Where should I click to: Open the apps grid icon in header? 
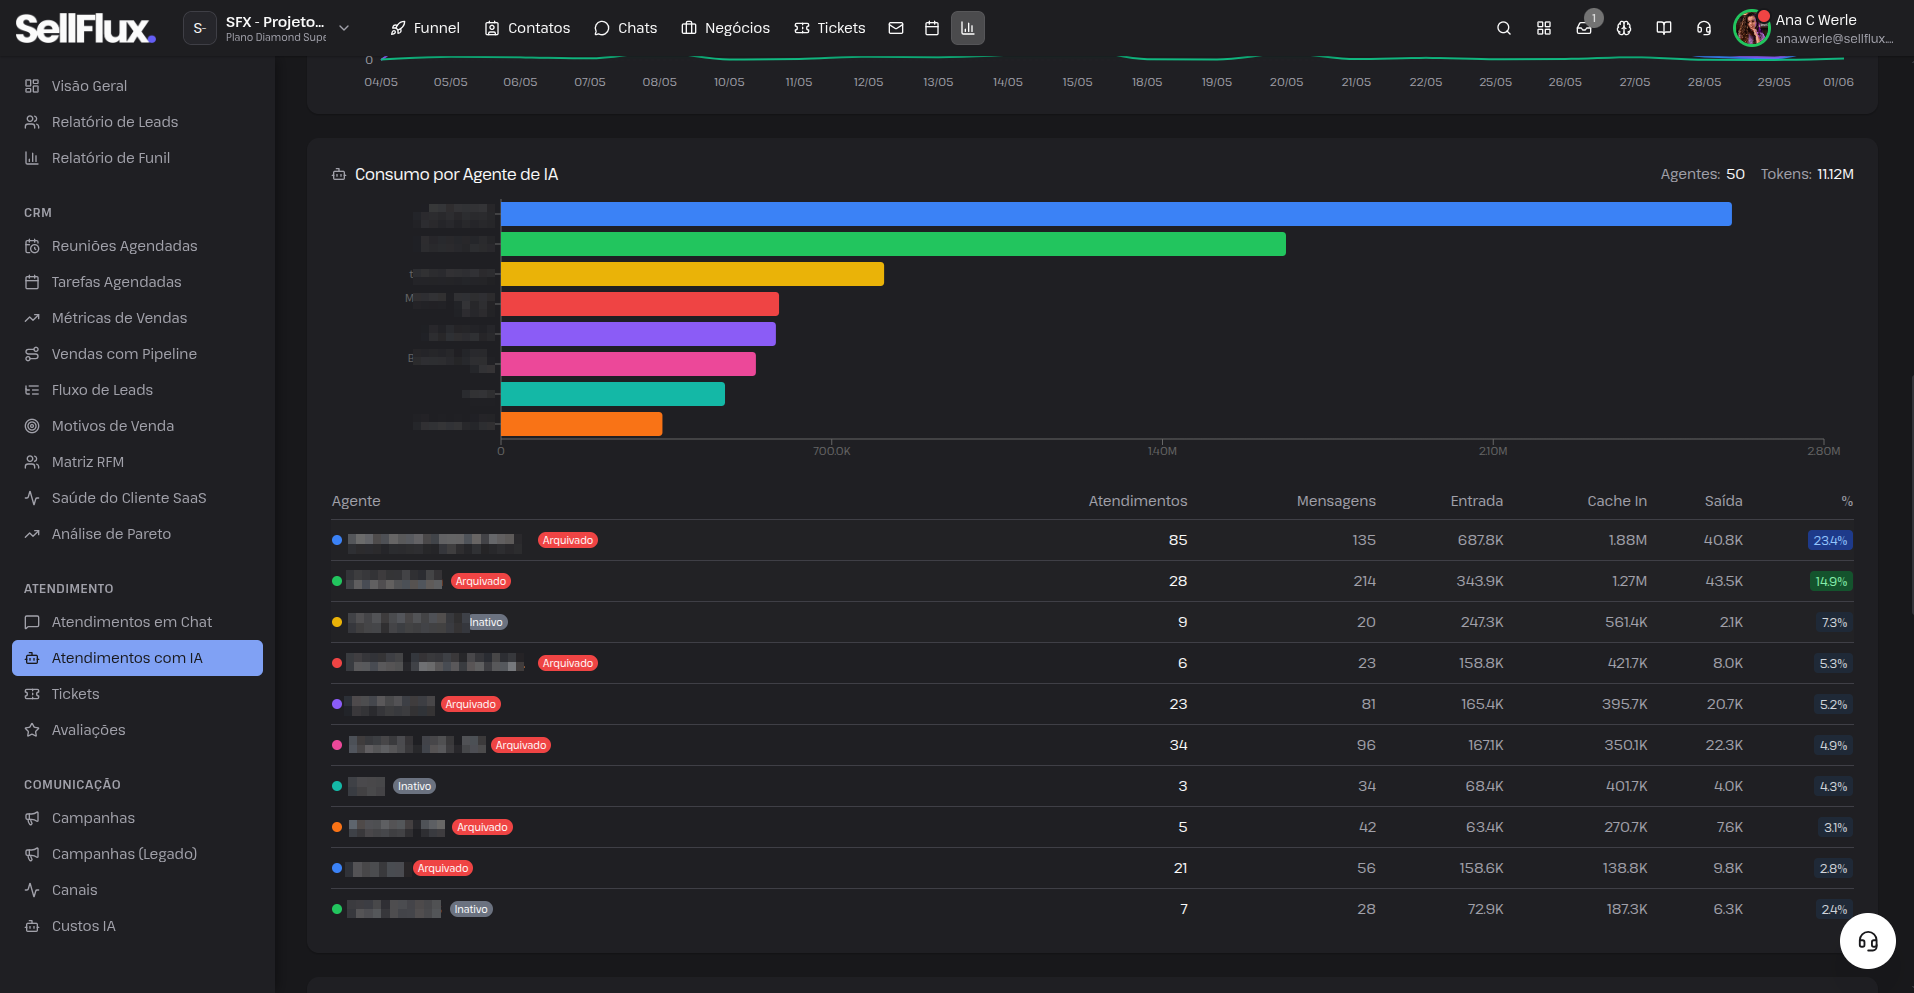point(1543,28)
